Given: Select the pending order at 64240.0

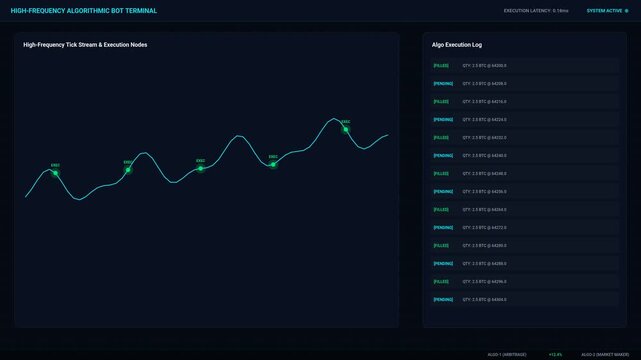Looking at the screenshot, I should pos(525,155).
